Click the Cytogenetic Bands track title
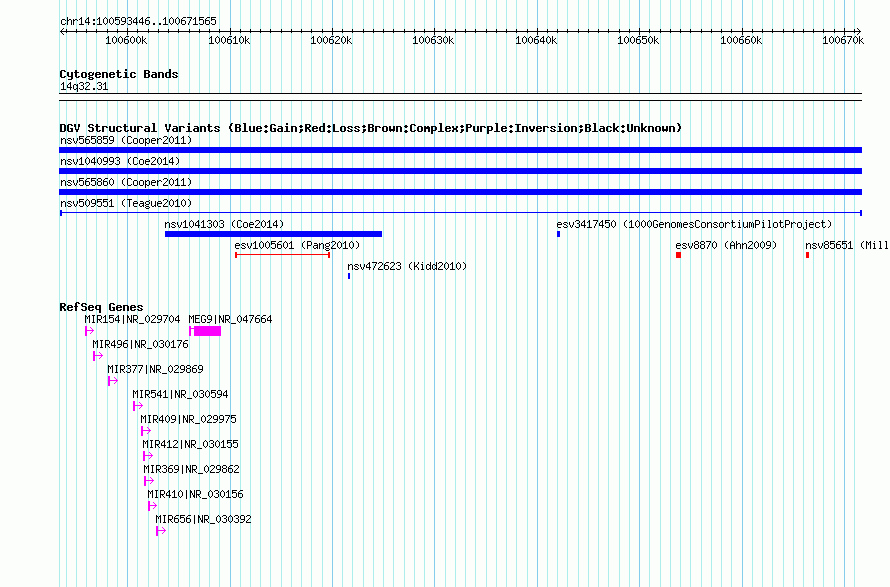890x587 pixels. pyautogui.click(x=119, y=74)
